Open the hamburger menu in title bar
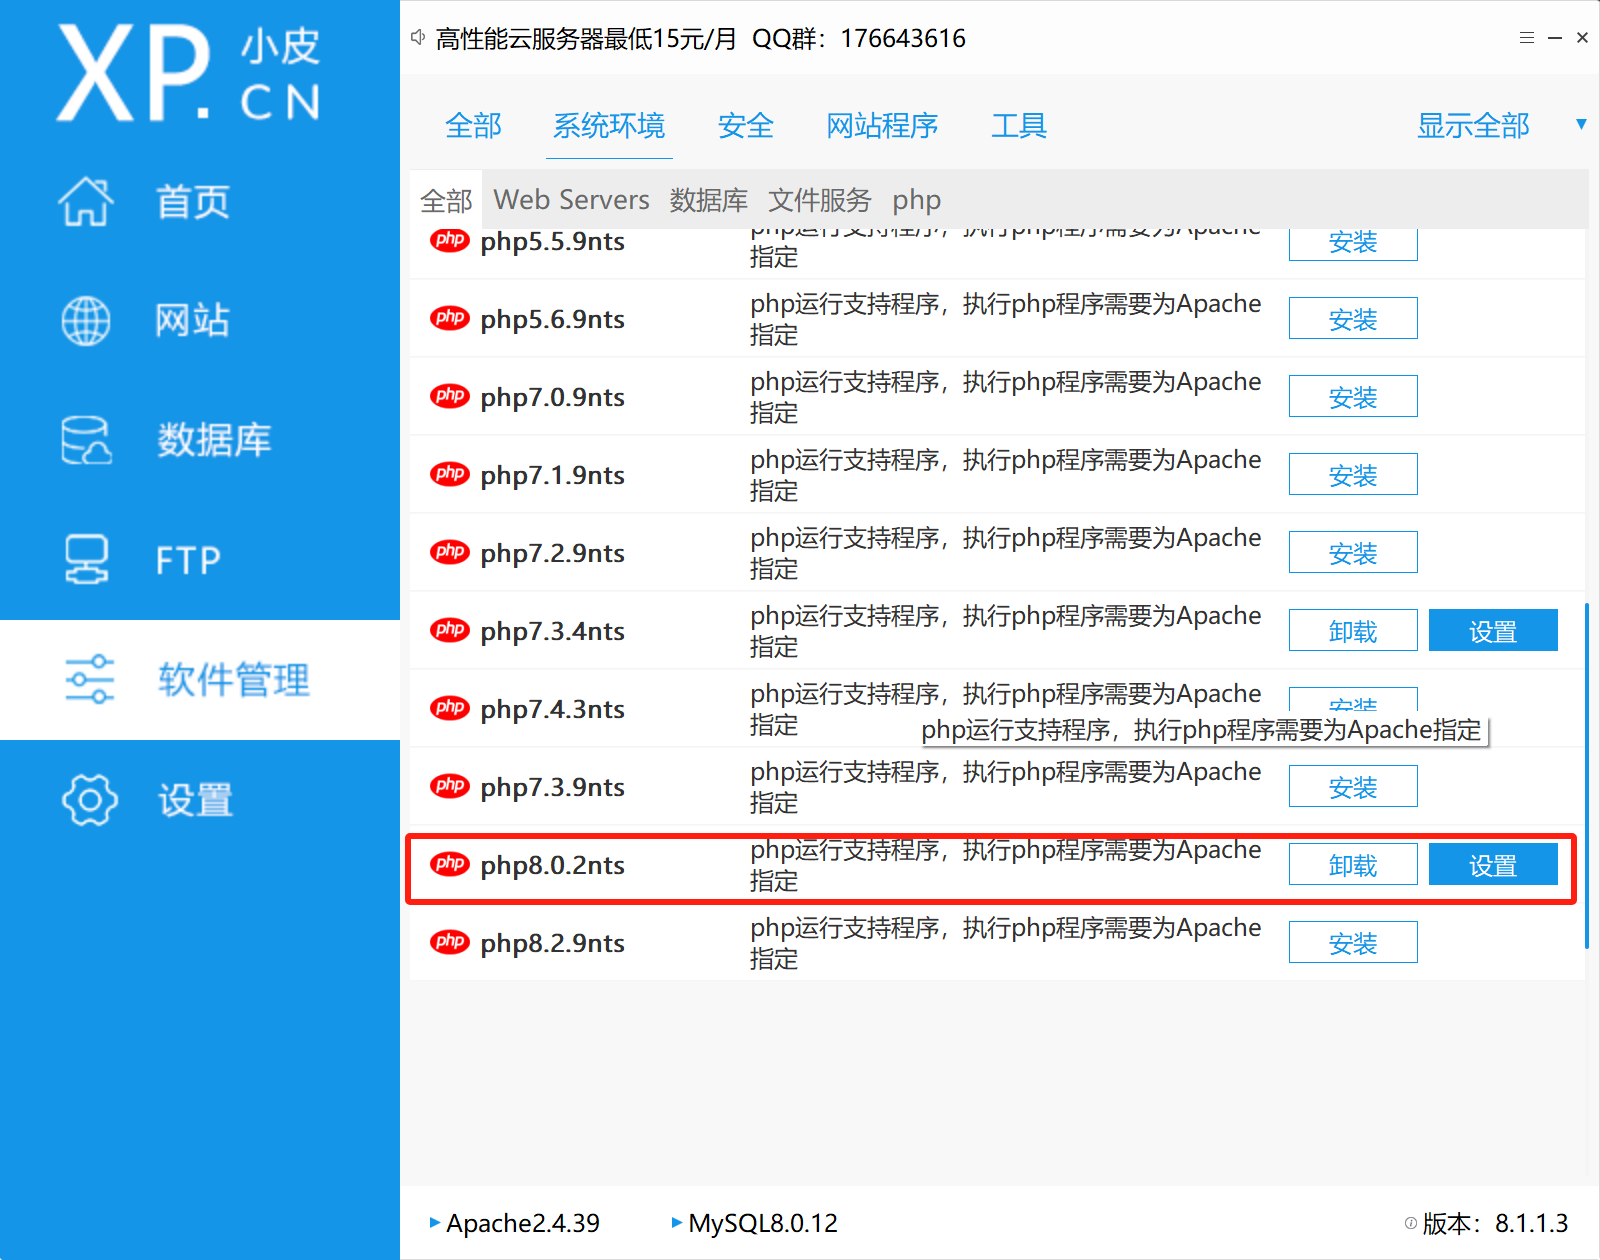Screen dimensions: 1600x1260 [1526, 38]
